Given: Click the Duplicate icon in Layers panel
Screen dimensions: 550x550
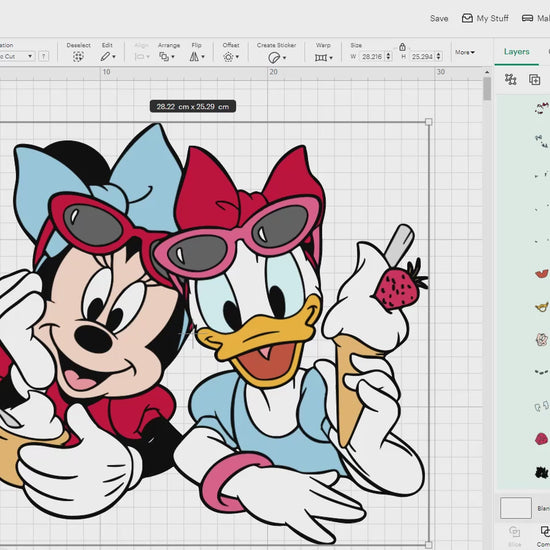Looking at the screenshot, I should [534, 80].
